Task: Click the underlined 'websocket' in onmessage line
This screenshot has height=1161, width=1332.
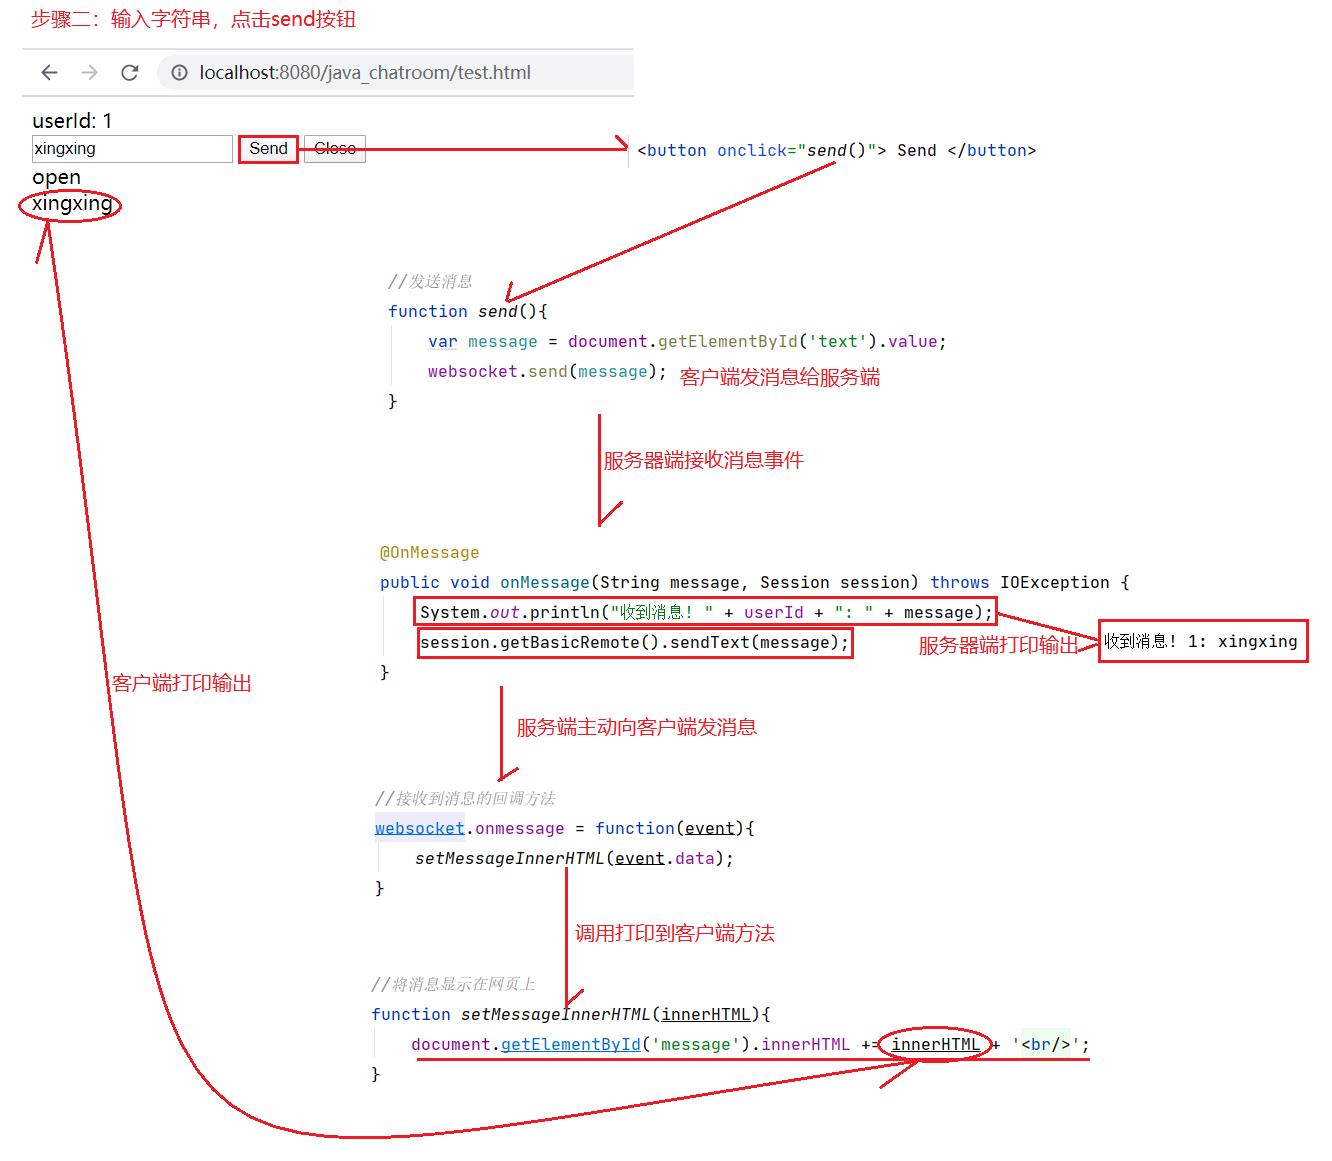Action: [420, 829]
